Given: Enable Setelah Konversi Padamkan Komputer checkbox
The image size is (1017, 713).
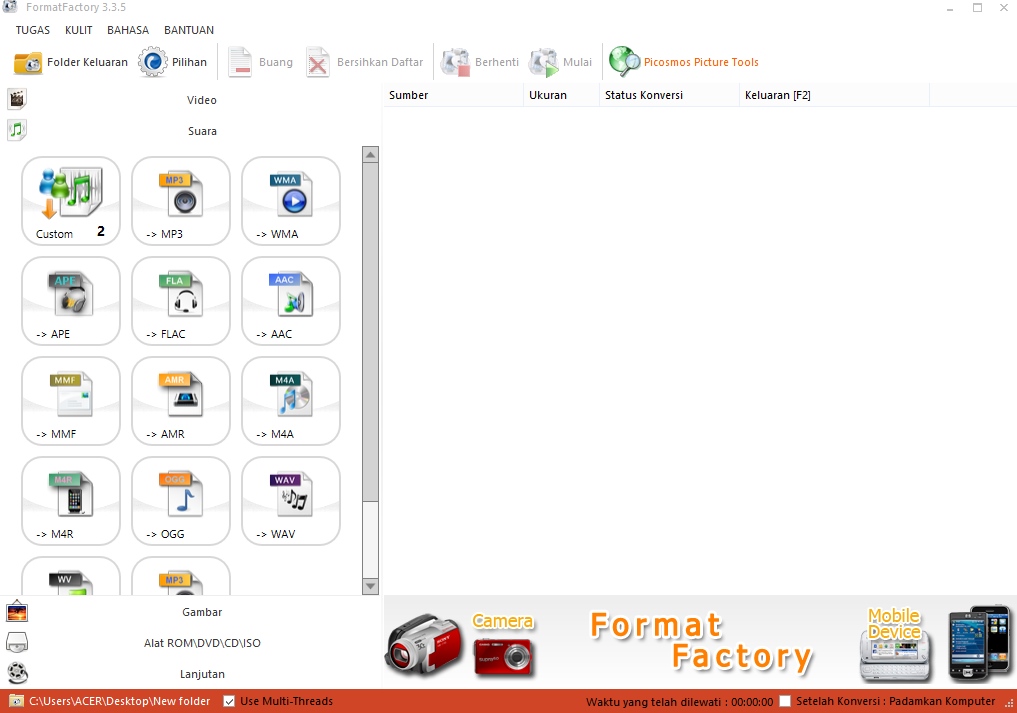Looking at the screenshot, I should point(785,701).
